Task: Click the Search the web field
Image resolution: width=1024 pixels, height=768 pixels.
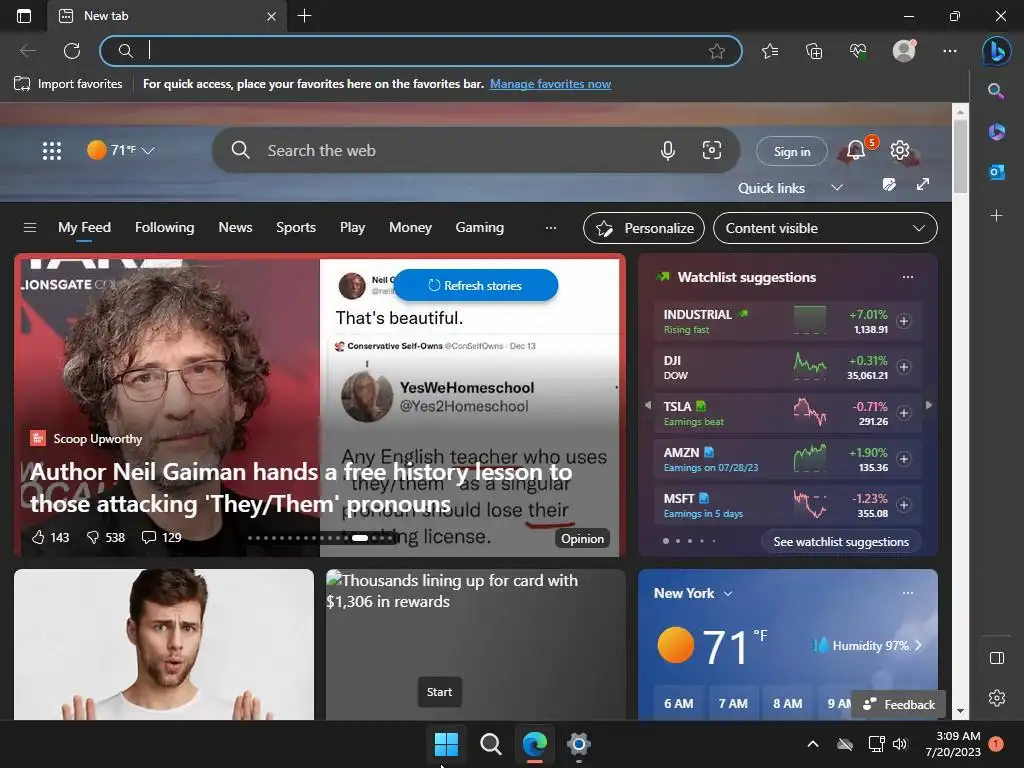Action: pyautogui.click(x=475, y=150)
